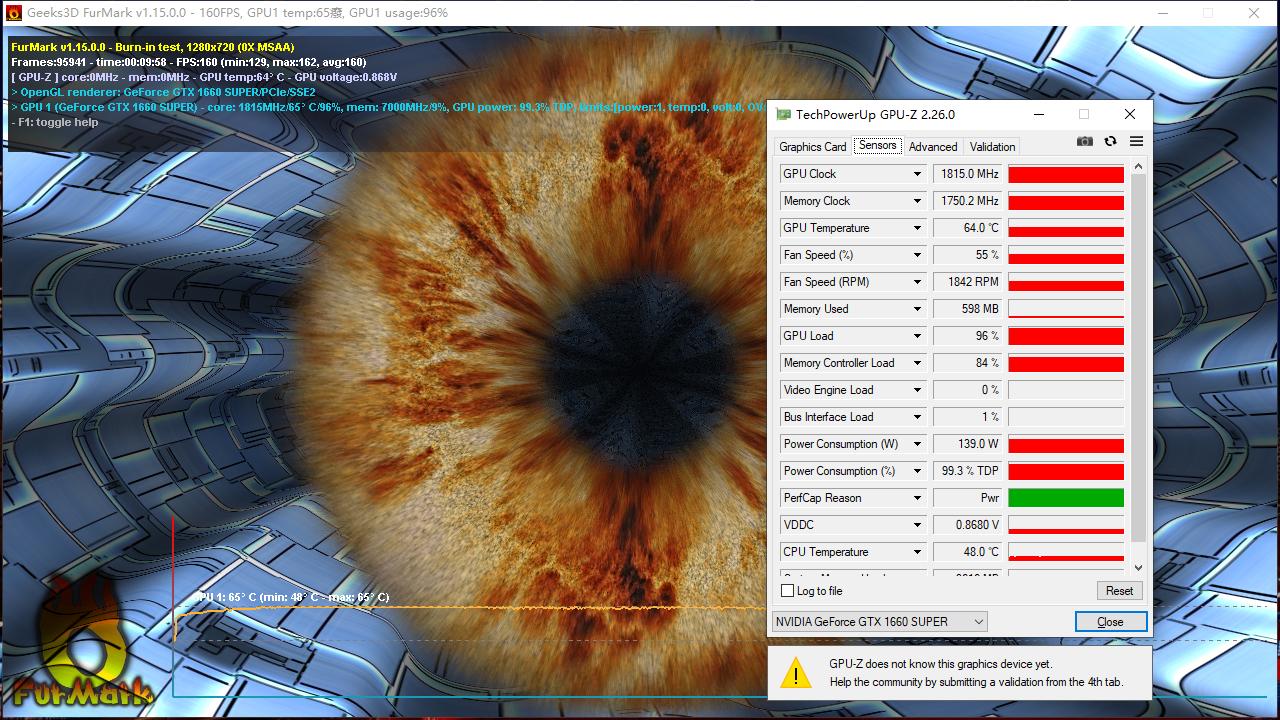Click the Reset button
Viewport: 1280px width, 720px height.
pos(1119,591)
